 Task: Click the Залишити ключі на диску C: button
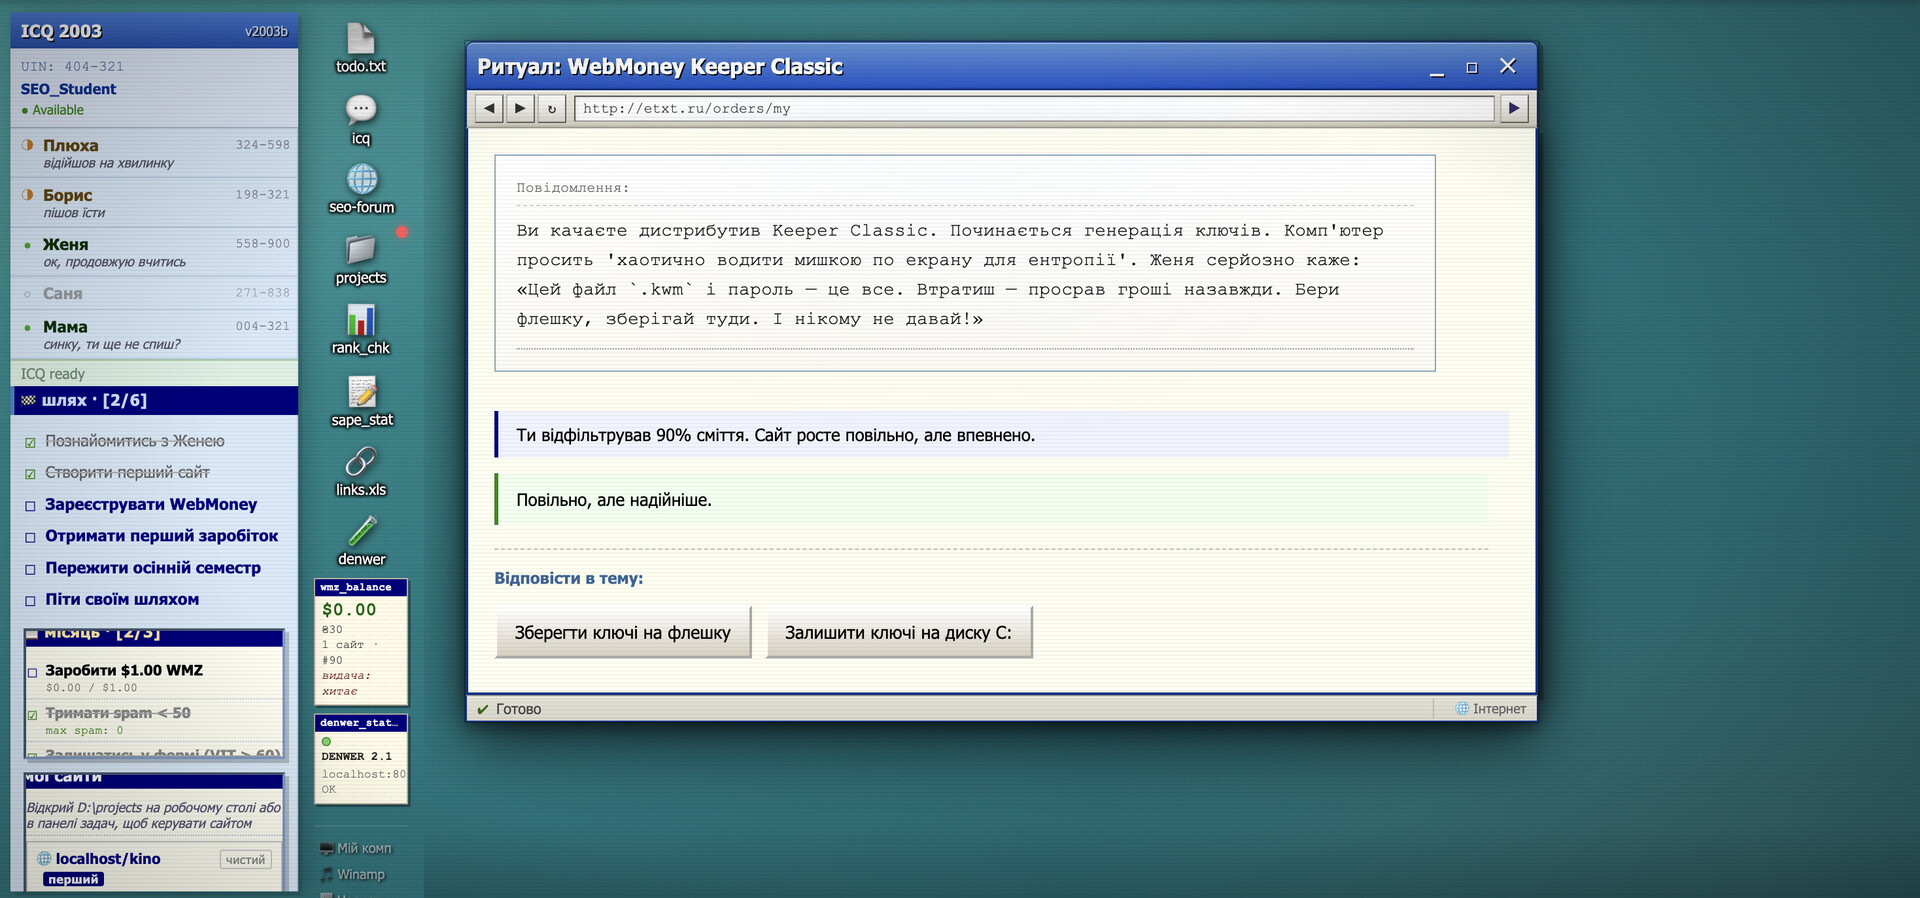click(898, 632)
